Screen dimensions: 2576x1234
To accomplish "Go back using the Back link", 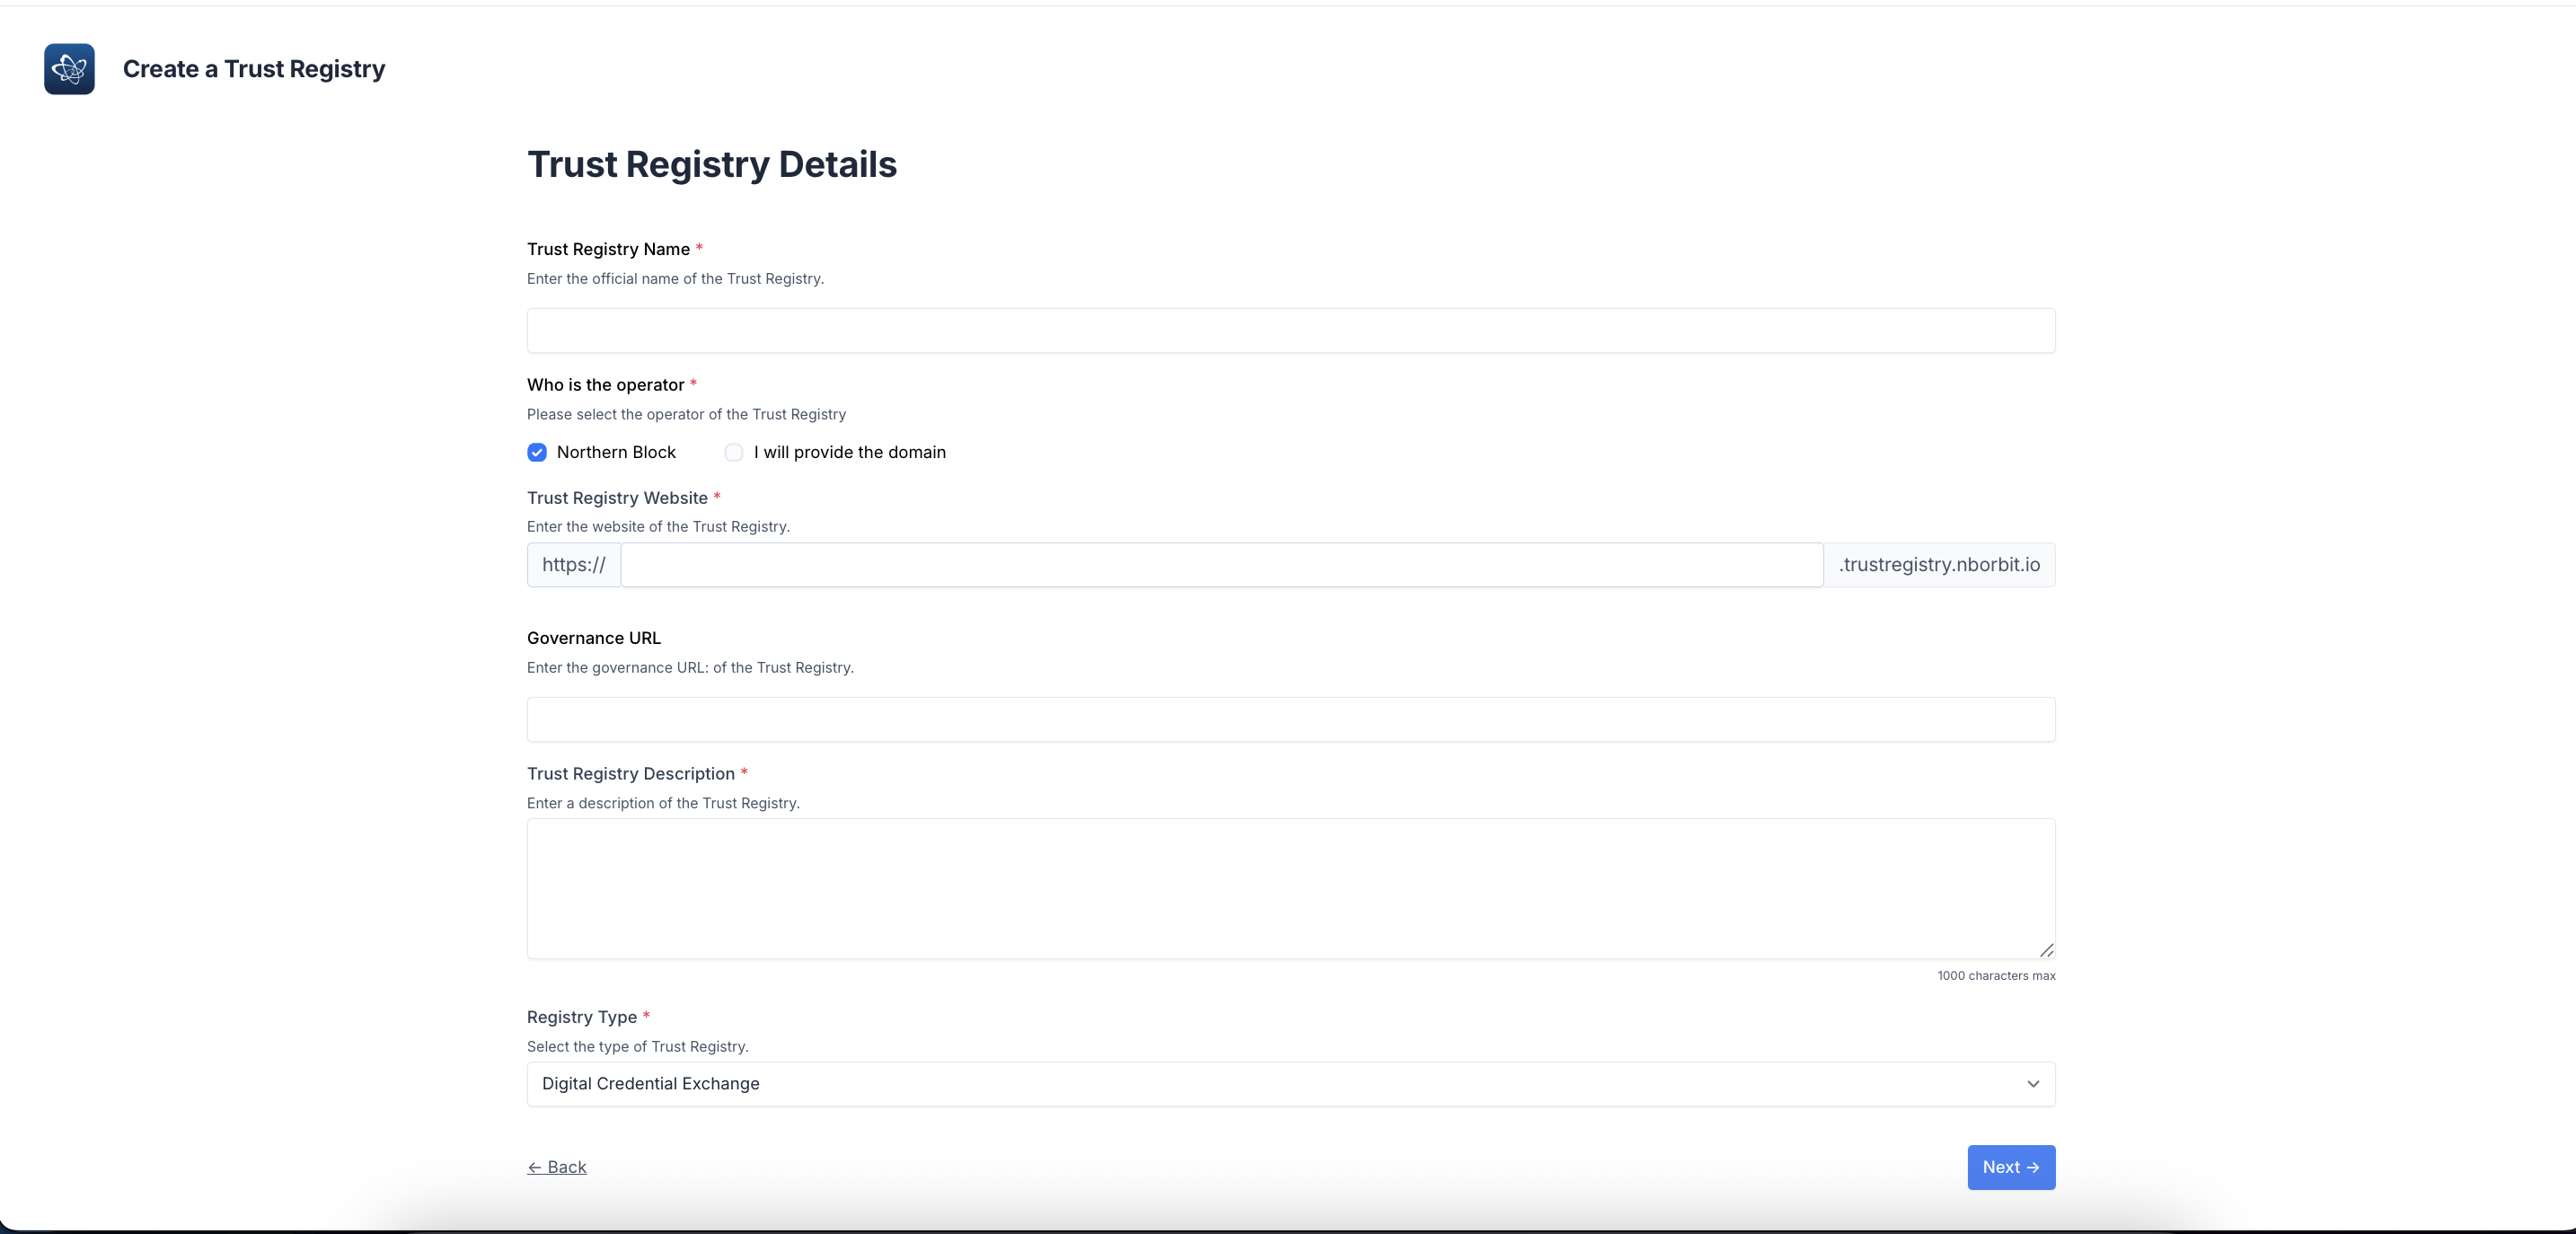I will (556, 1167).
